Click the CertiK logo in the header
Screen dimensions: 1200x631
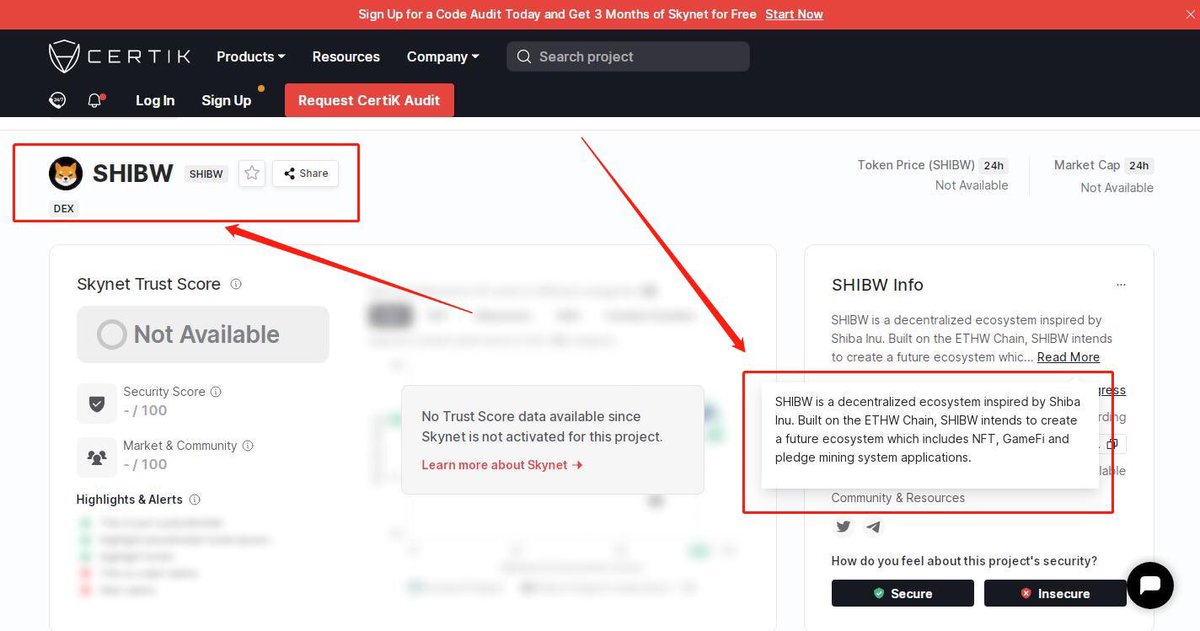(x=119, y=57)
